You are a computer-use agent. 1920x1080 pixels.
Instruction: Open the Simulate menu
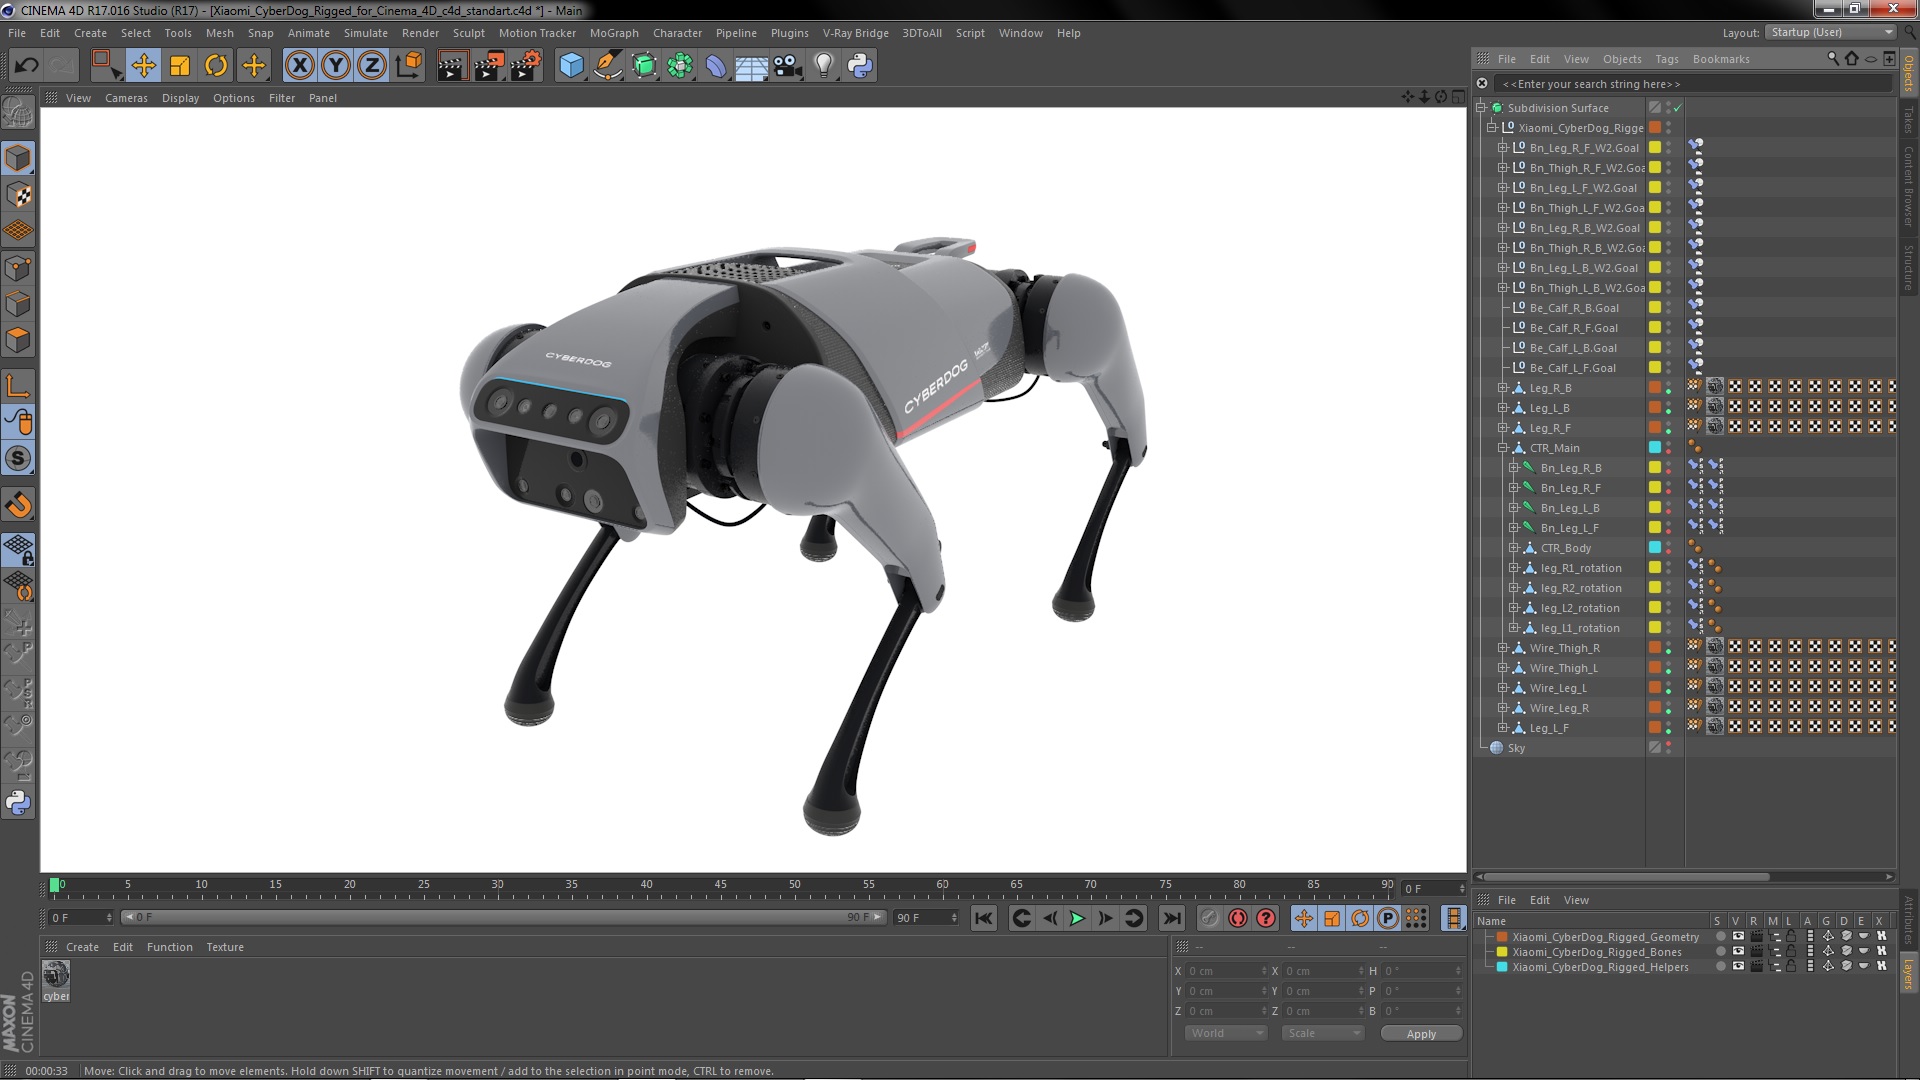tap(366, 33)
